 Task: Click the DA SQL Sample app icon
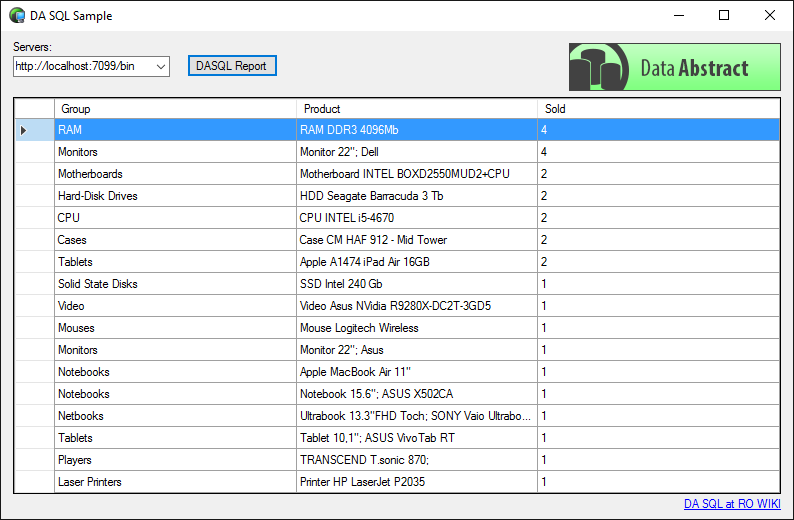click(17, 16)
